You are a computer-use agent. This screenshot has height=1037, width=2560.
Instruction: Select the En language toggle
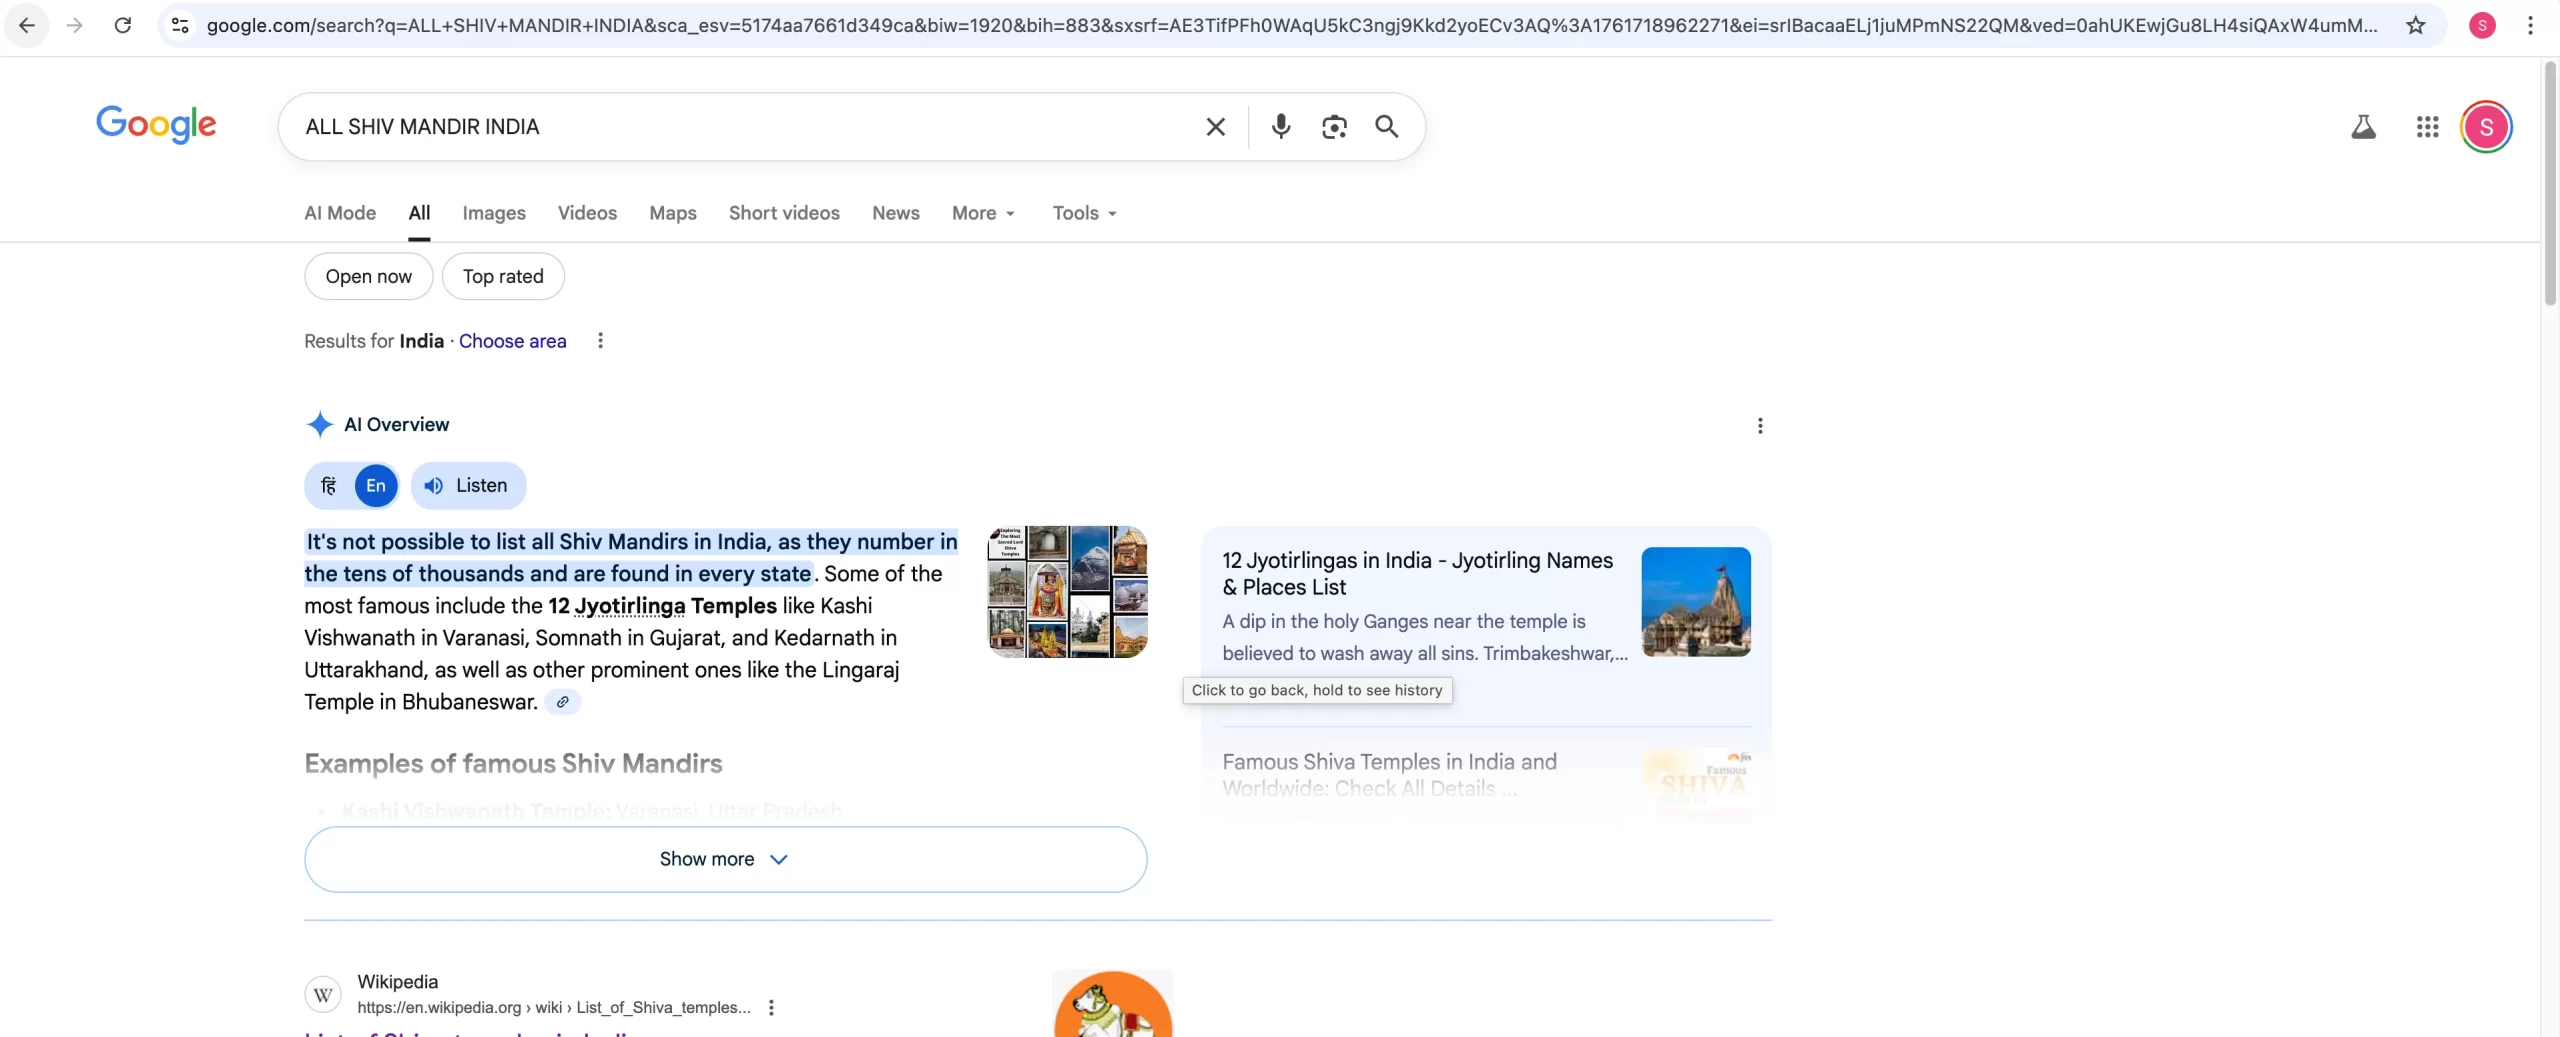tap(376, 486)
